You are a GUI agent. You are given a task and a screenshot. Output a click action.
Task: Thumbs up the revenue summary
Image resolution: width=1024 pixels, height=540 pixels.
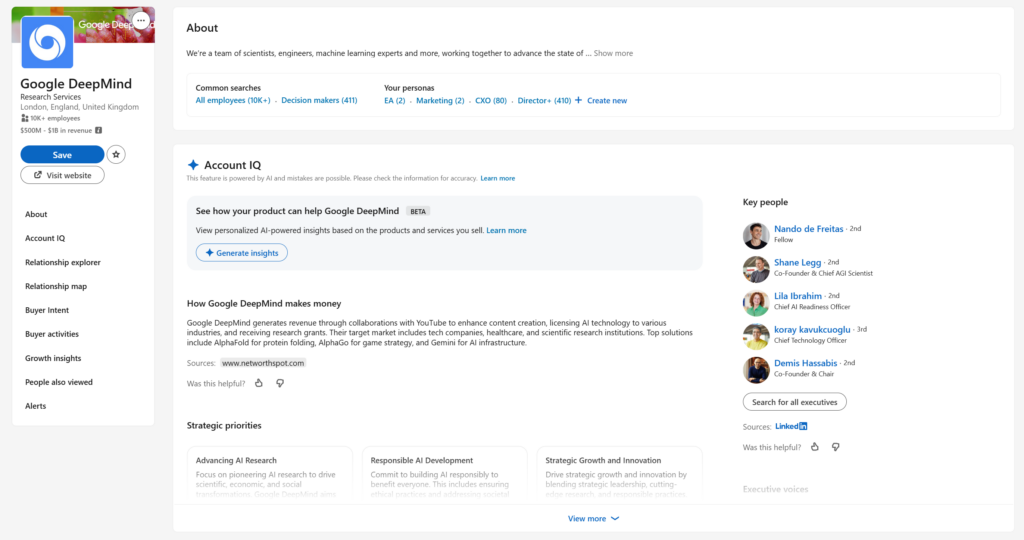click(259, 383)
